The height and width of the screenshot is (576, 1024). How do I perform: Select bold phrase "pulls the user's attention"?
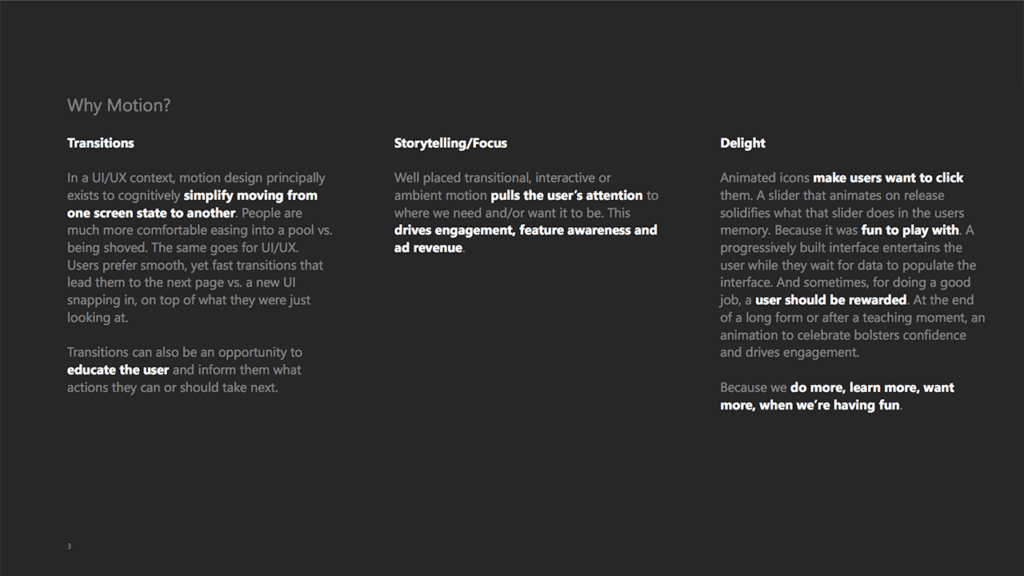pyautogui.click(x=566, y=196)
